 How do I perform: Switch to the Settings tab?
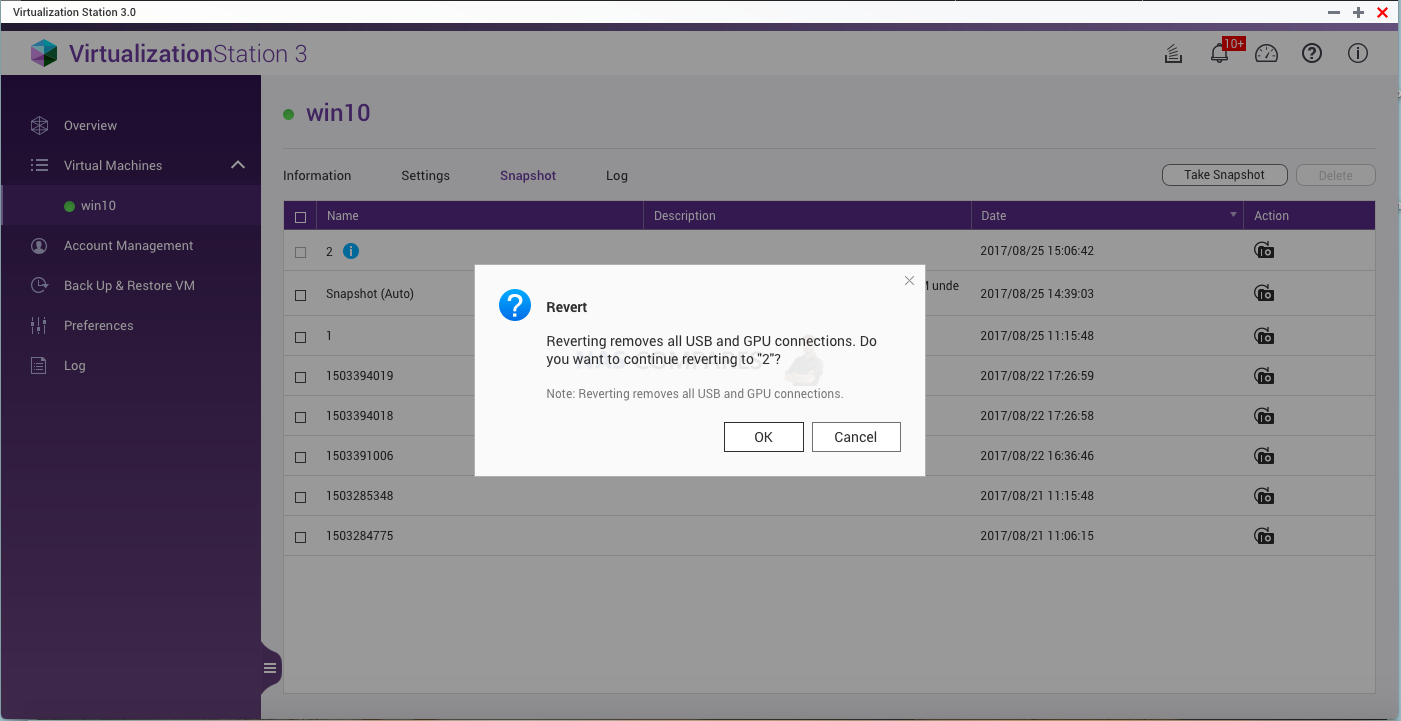click(x=425, y=175)
